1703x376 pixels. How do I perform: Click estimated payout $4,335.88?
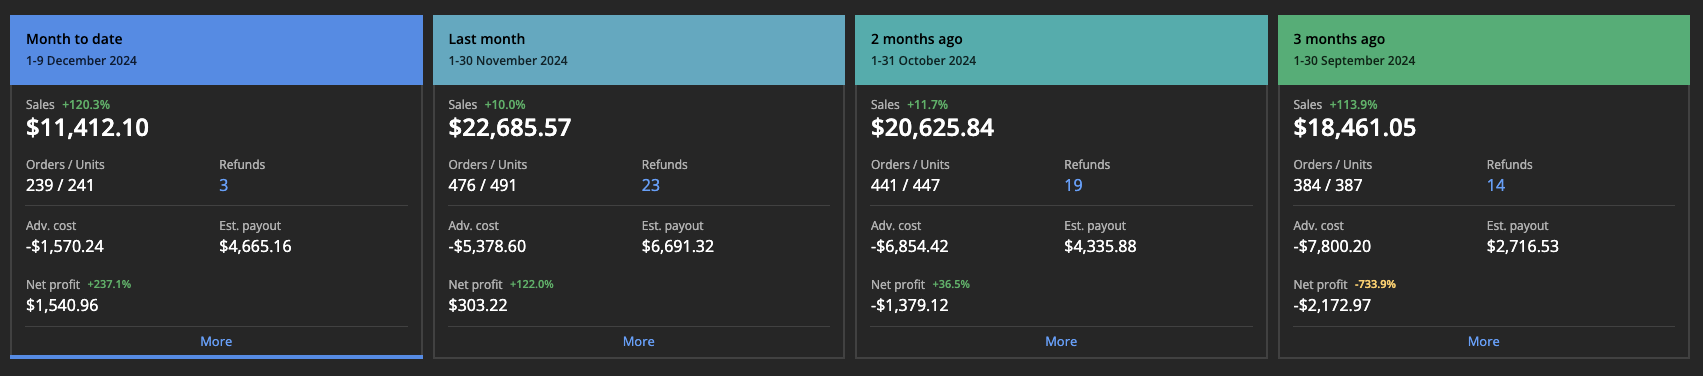(x=1100, y=246)
